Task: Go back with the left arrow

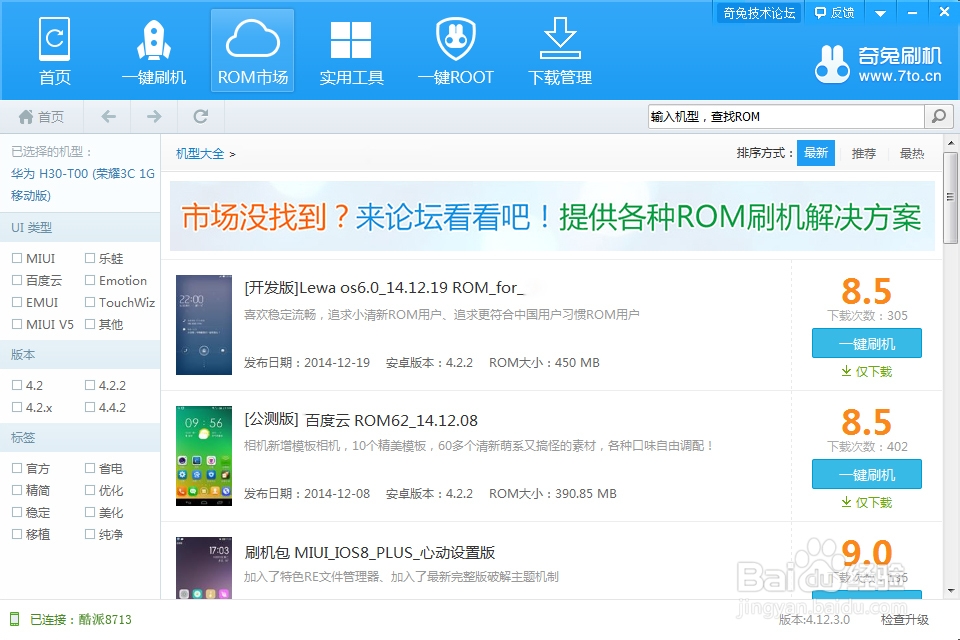Action: tap(108, 116)
